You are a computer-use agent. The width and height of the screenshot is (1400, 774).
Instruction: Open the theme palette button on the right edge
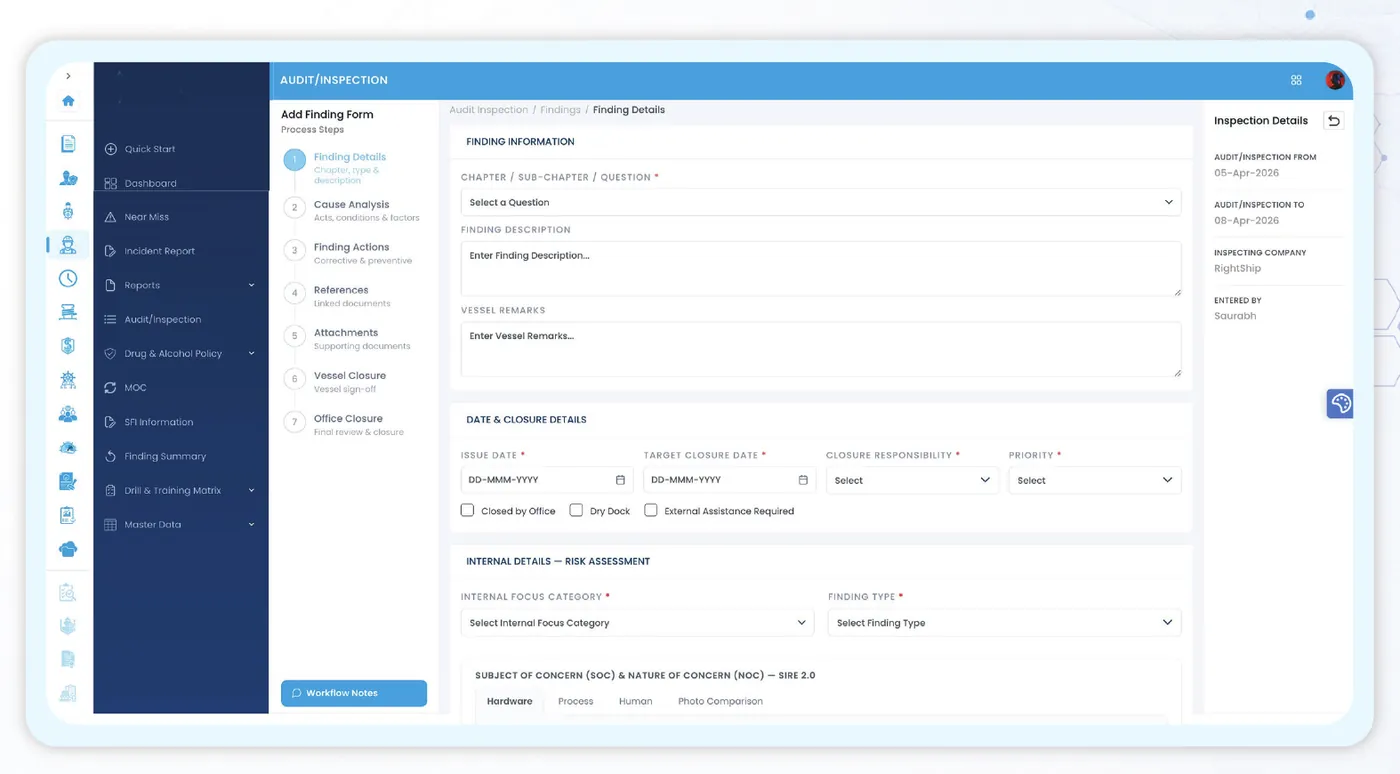(1340, 403)
